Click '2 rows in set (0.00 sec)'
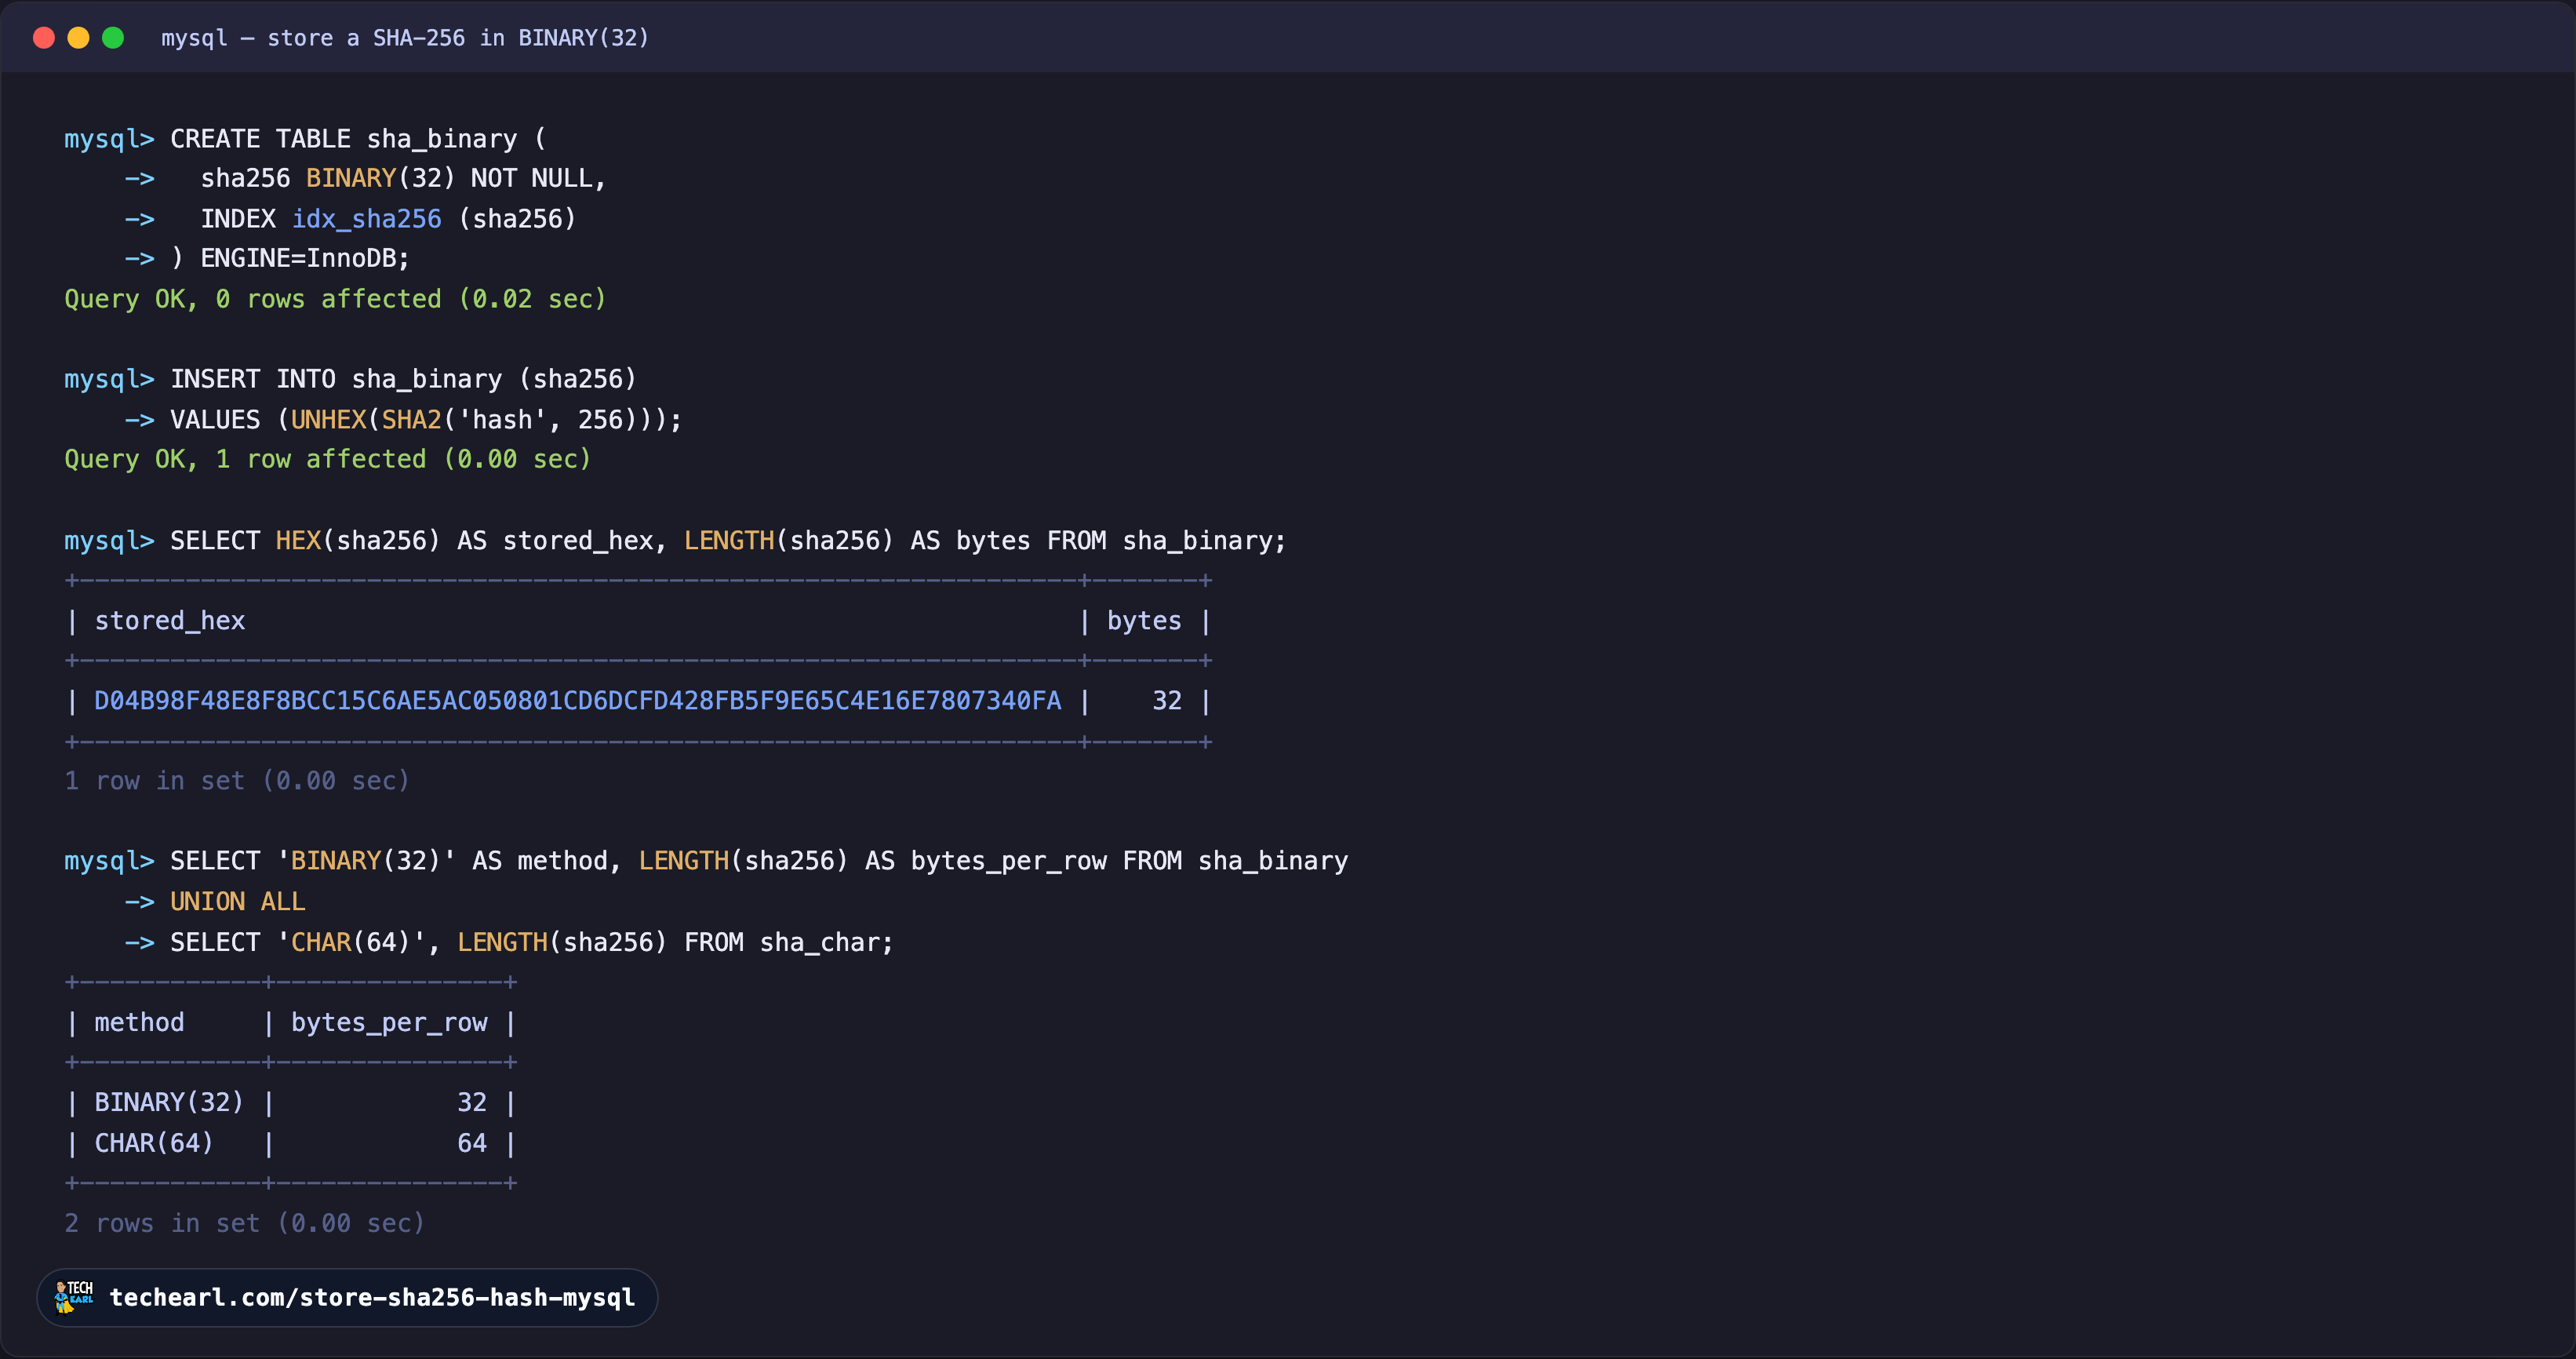 coord(245,1224)
